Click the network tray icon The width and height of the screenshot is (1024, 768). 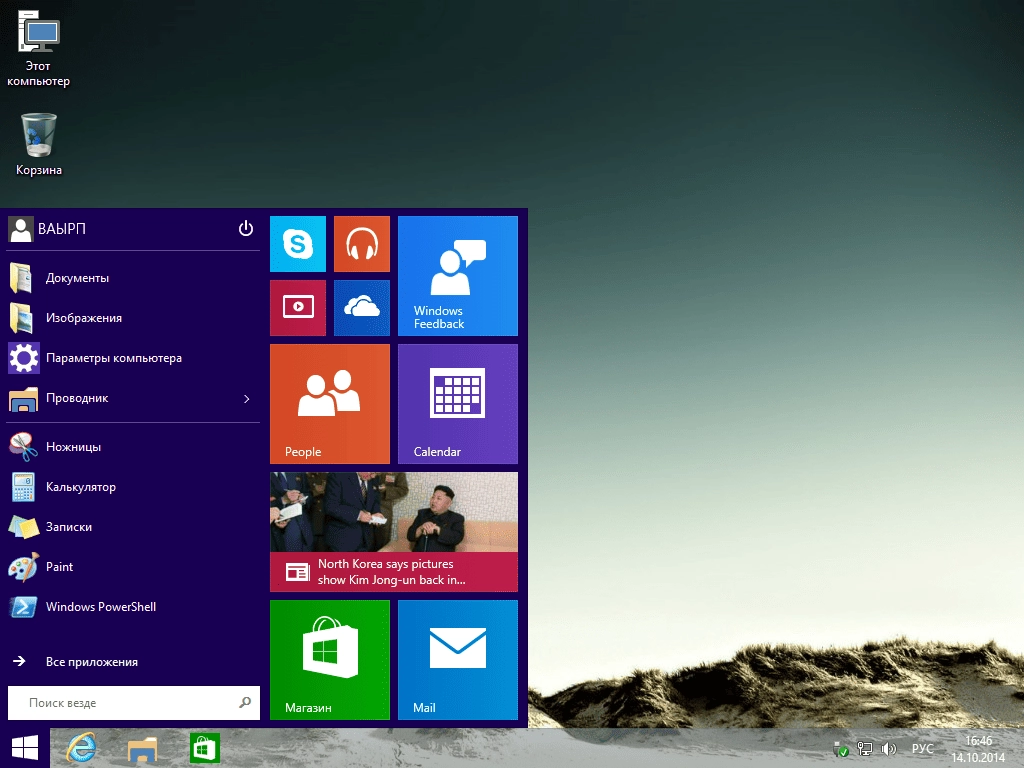865,749
